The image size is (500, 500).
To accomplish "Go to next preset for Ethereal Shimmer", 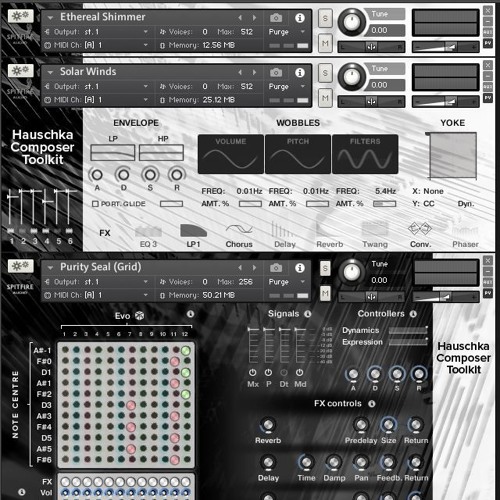I will (254, 18).
